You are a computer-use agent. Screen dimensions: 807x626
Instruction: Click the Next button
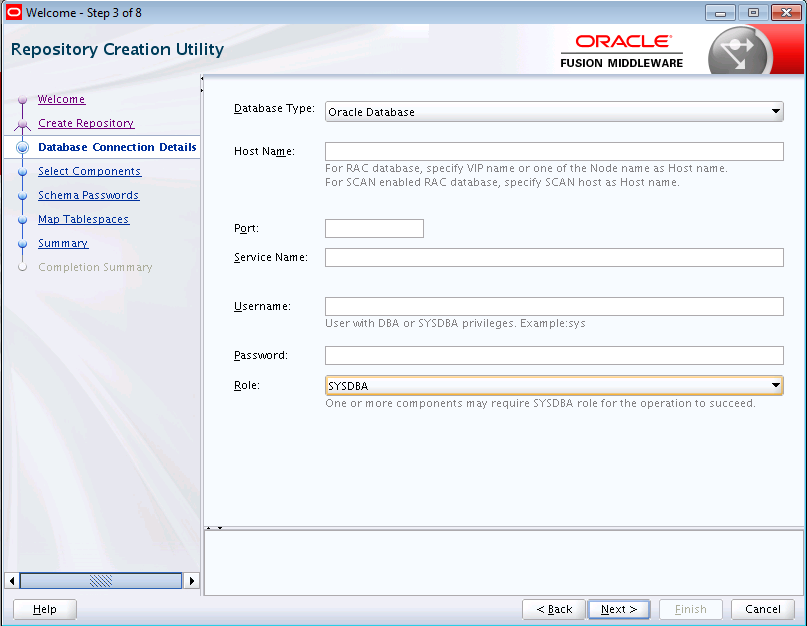619,610
